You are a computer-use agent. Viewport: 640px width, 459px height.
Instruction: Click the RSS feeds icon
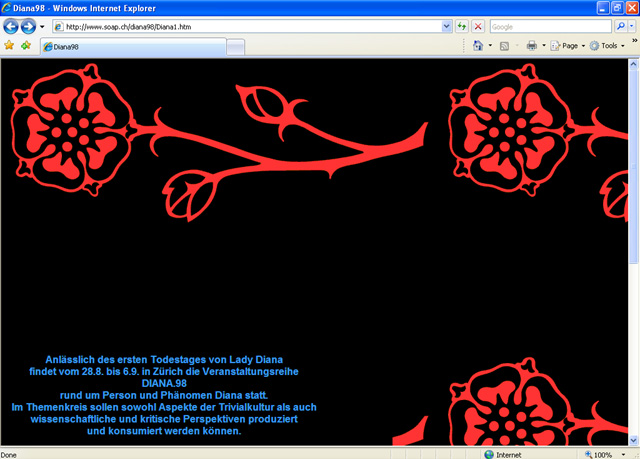504,46
